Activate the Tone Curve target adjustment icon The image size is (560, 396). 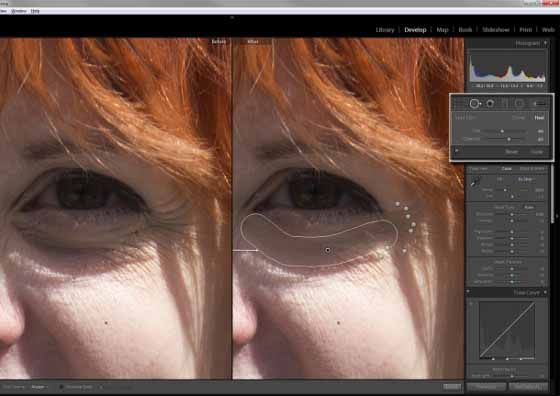coord(471,304)
